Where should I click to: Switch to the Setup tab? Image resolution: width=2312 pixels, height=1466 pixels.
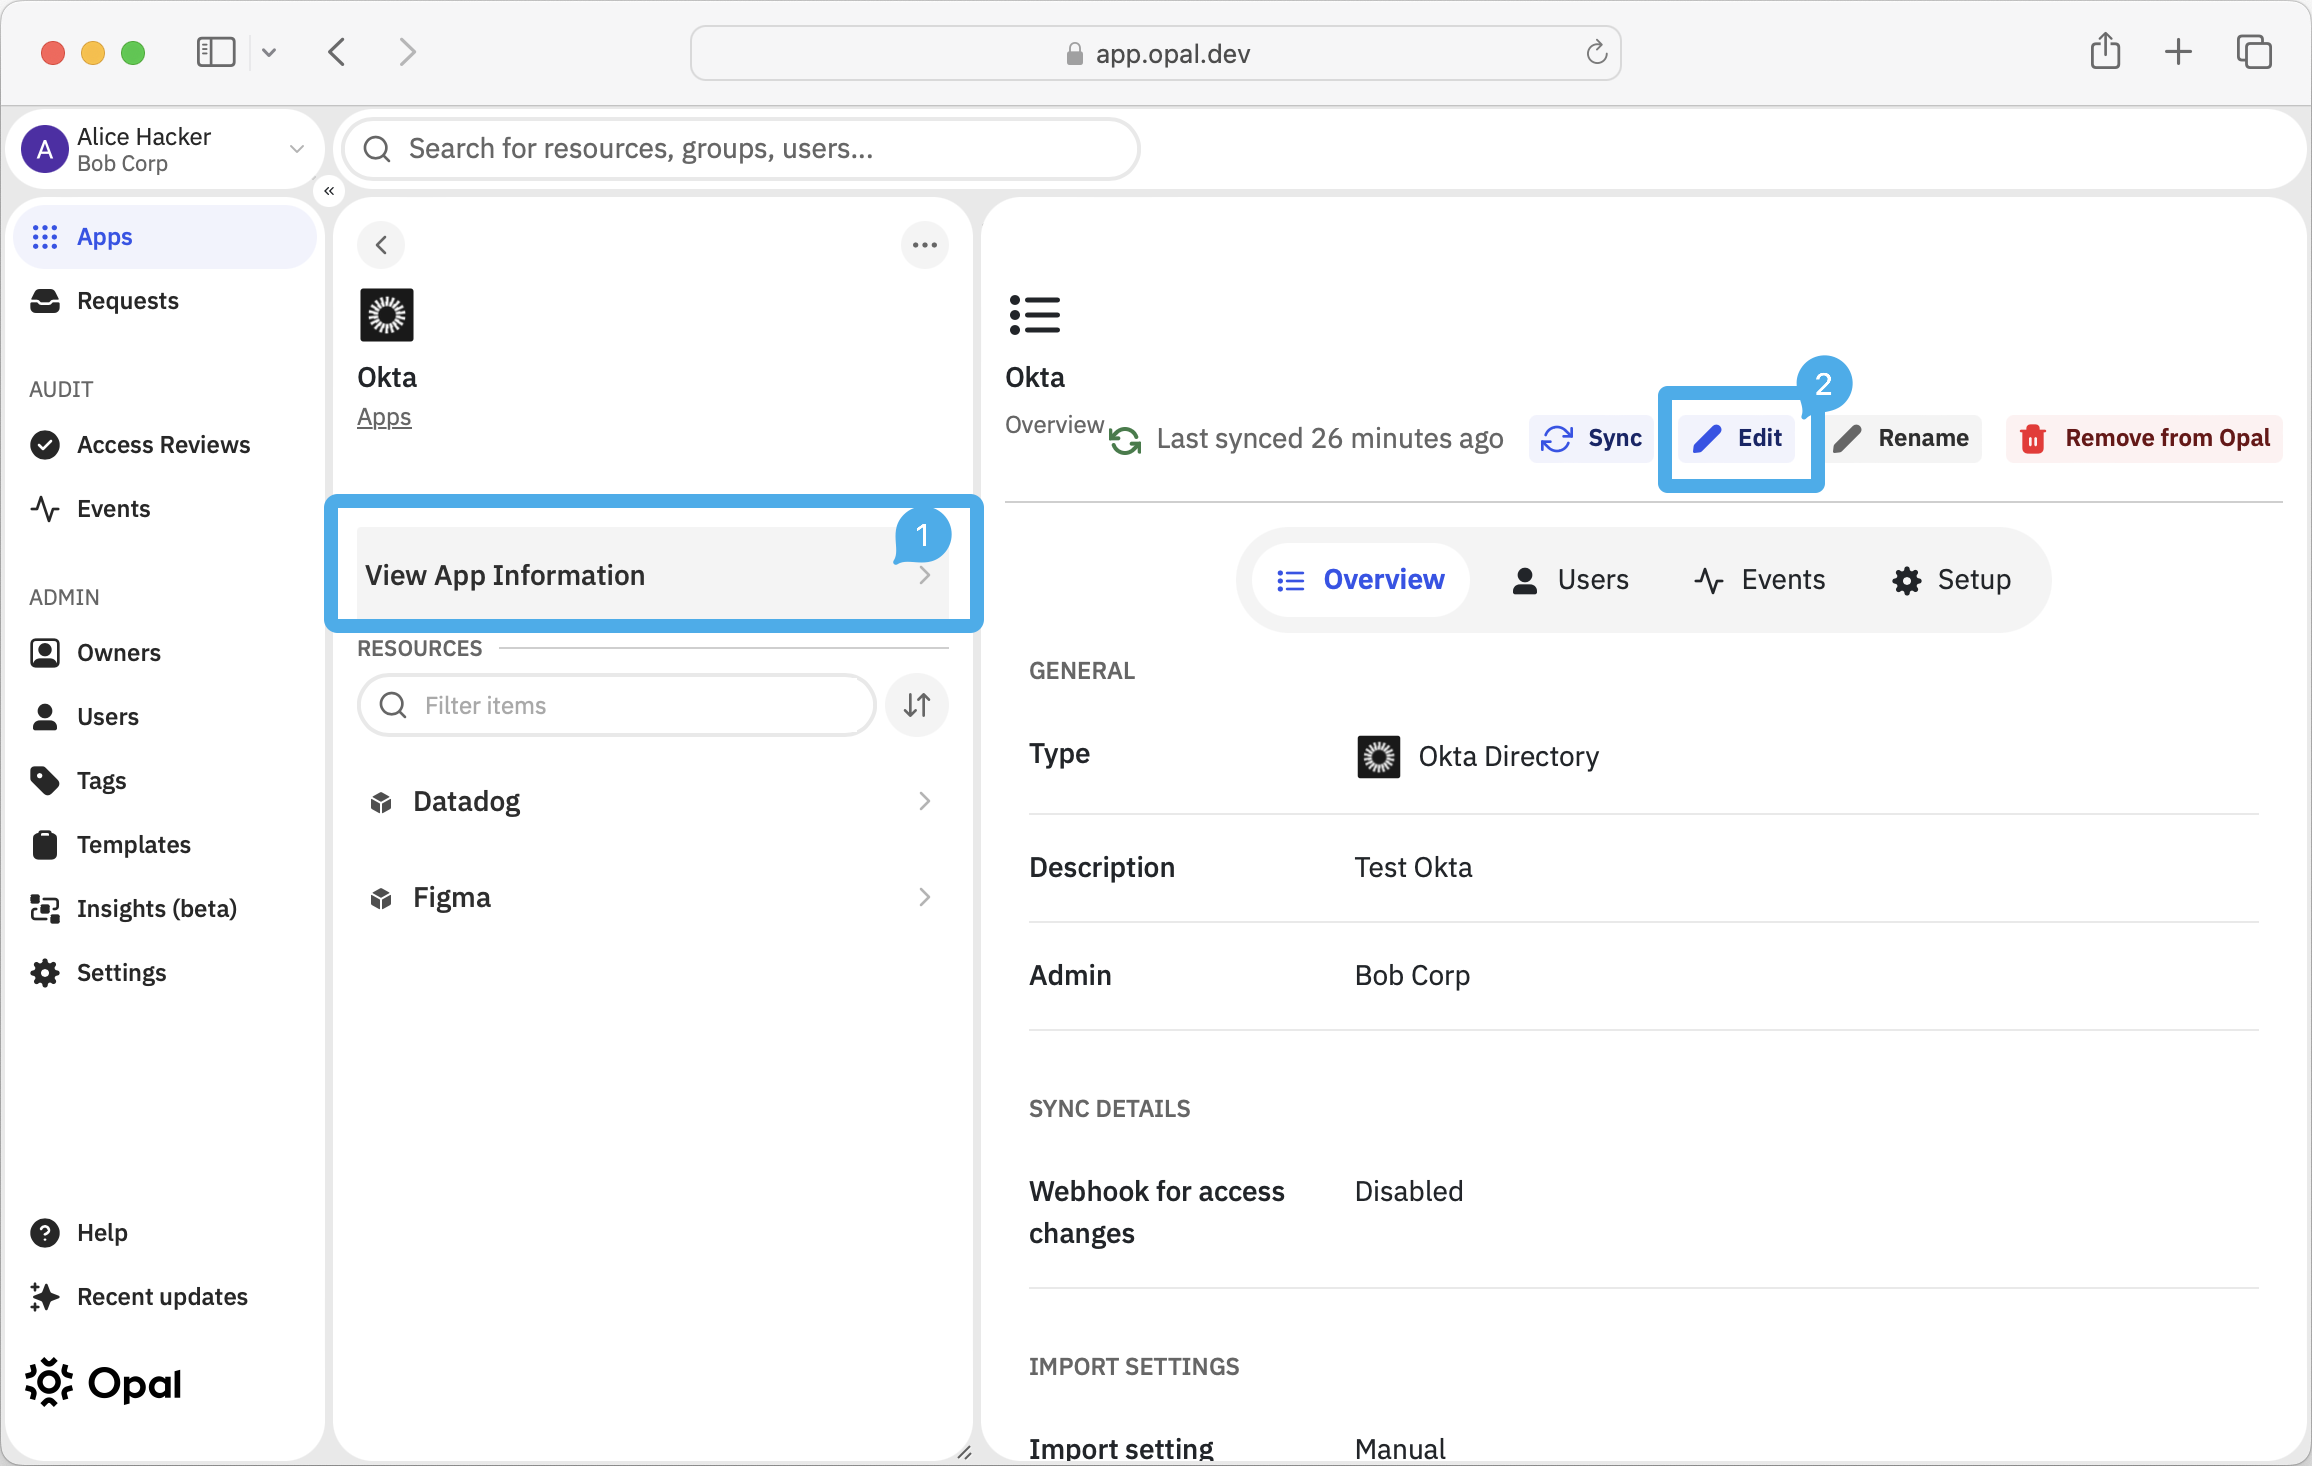[1951, 580]
